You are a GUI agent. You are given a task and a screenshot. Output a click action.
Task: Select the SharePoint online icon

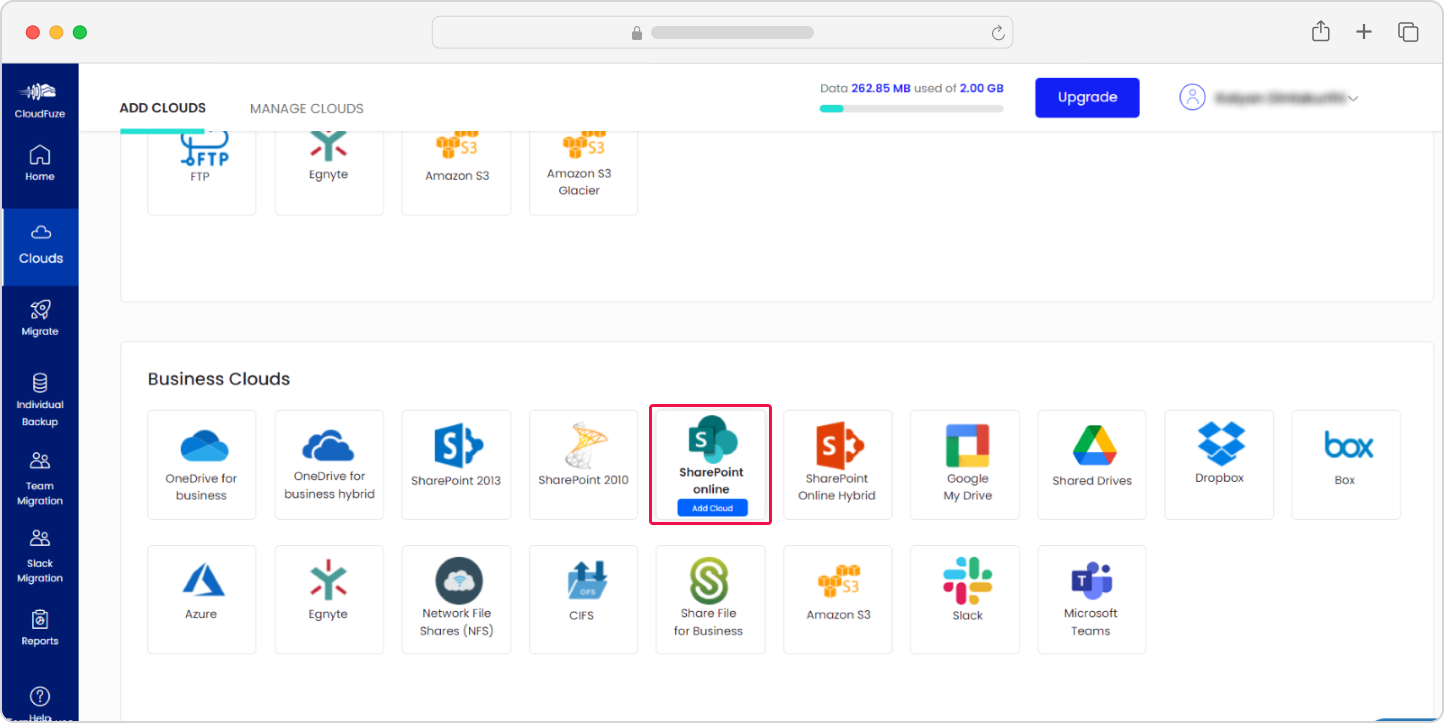712,440
